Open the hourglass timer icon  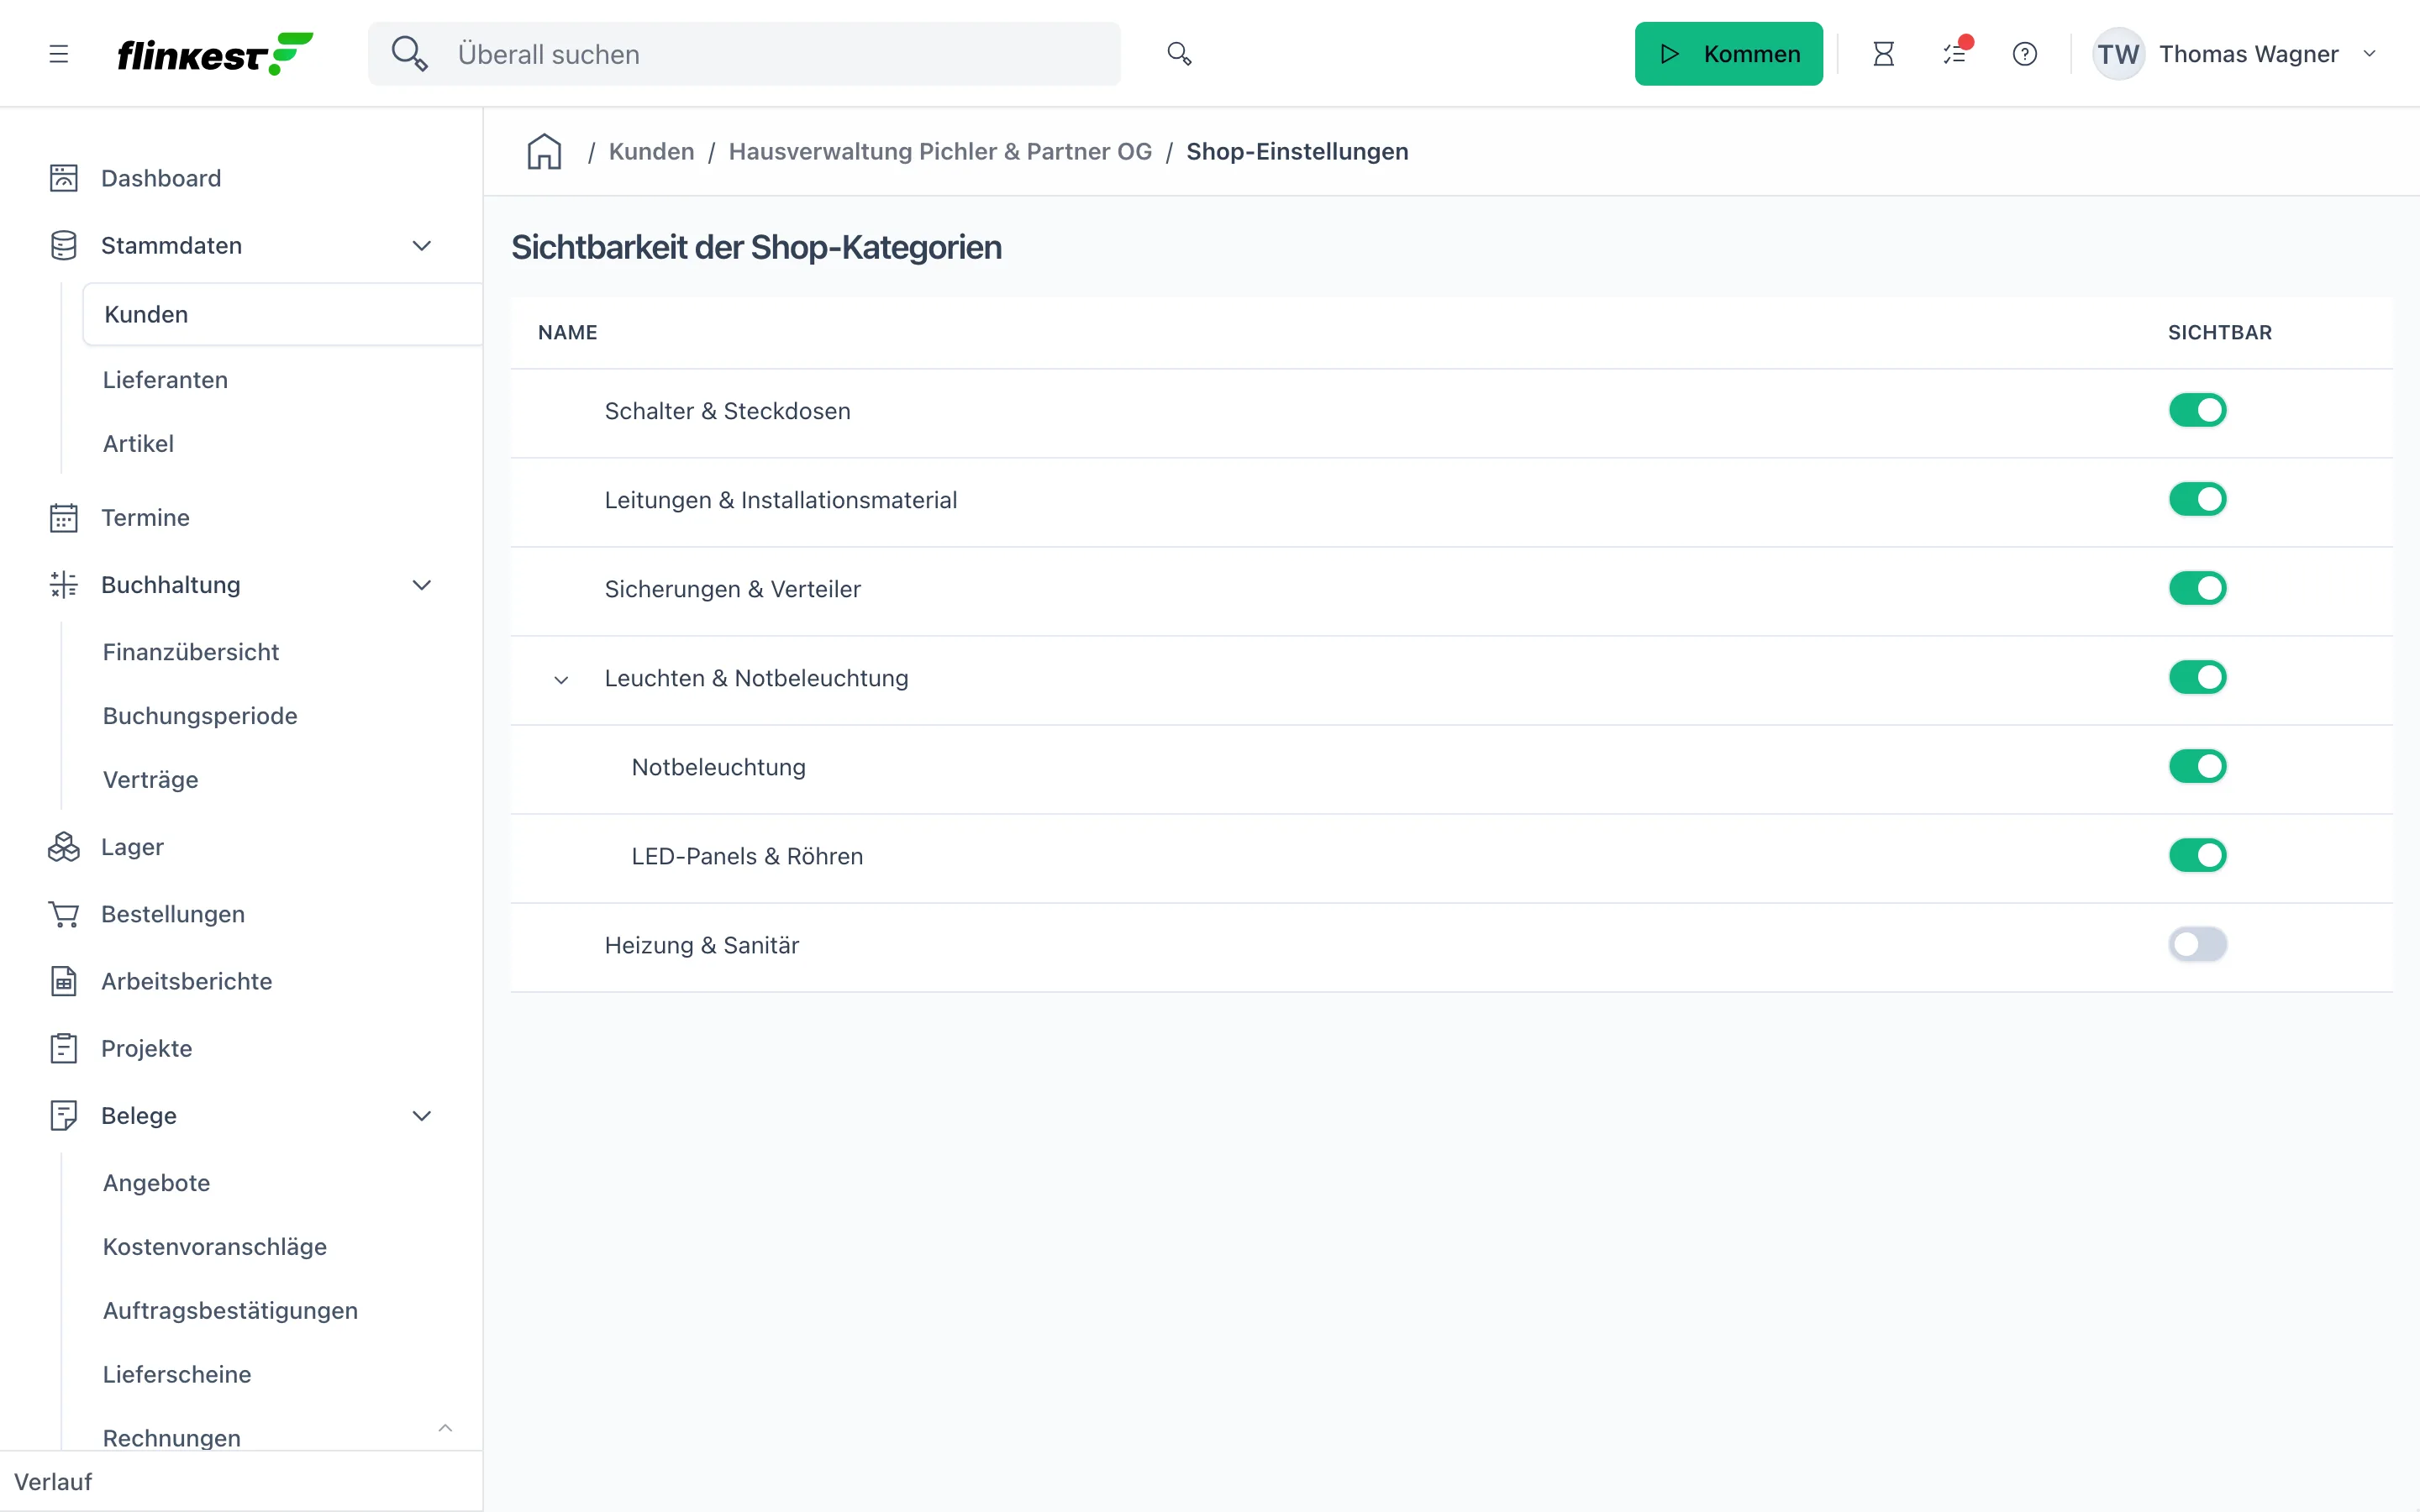point(1883,54)
